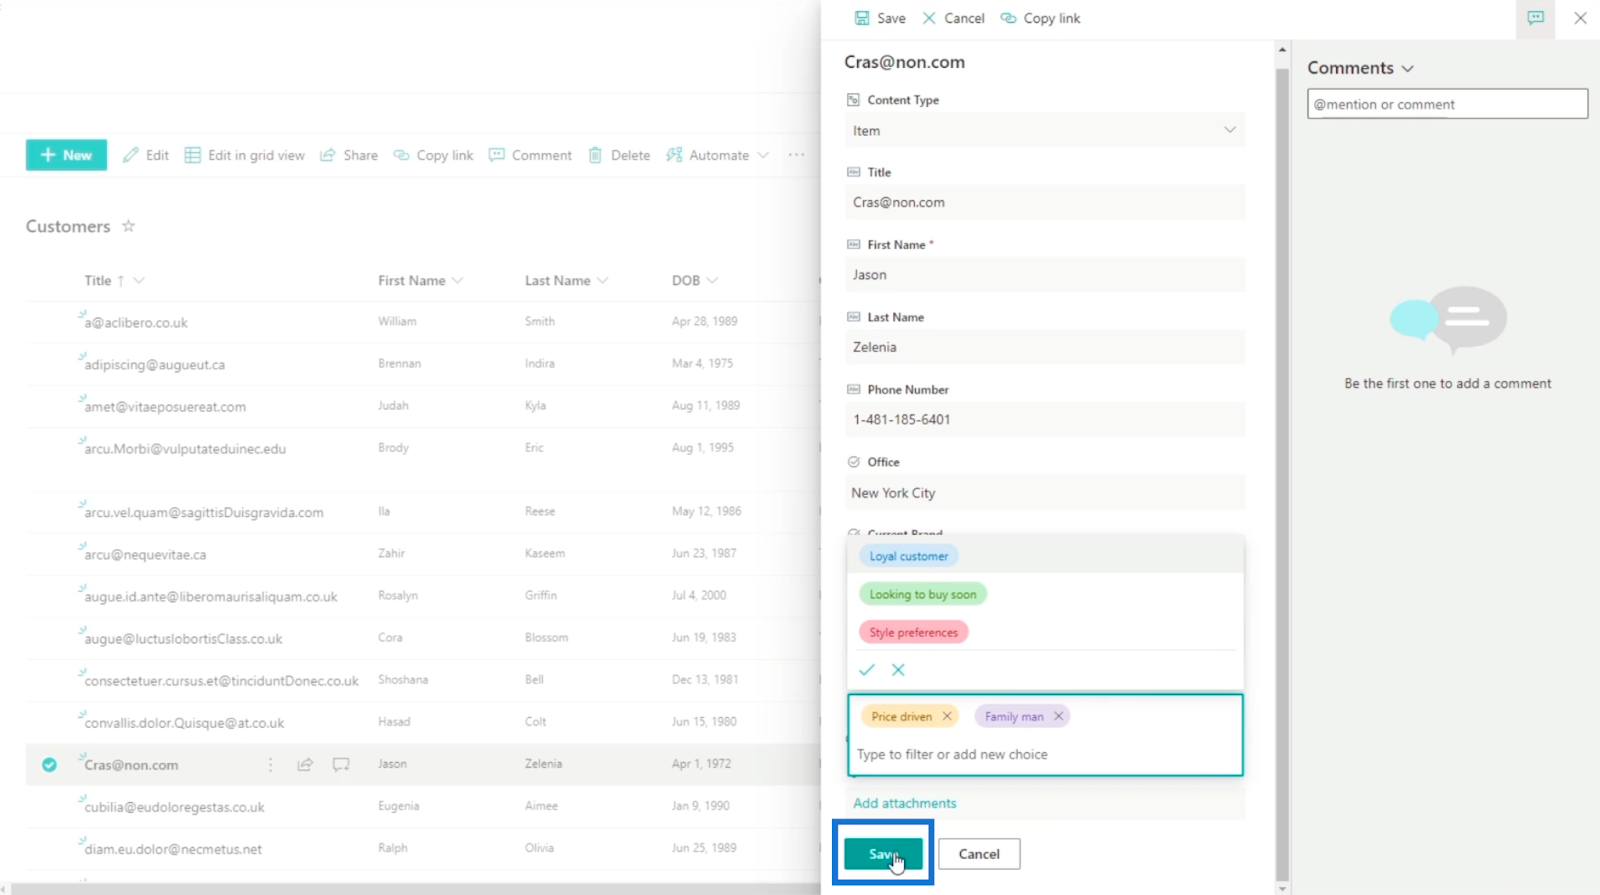Open the Content Type dropdown

[x=1045, y=131]
